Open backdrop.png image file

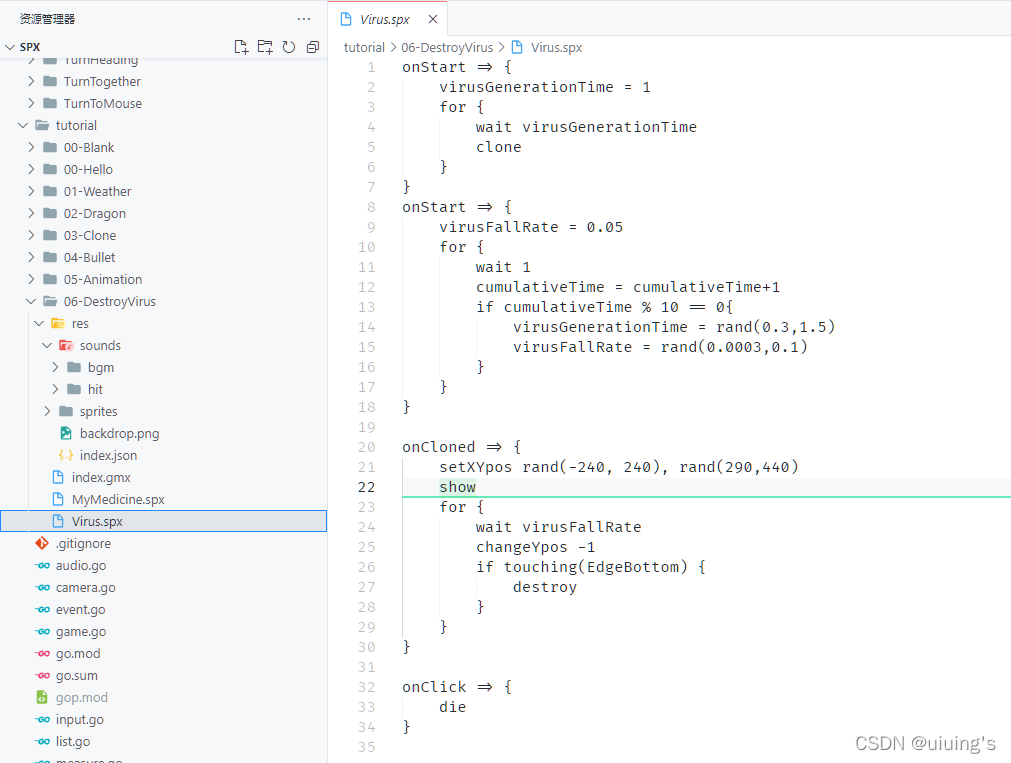119,433
